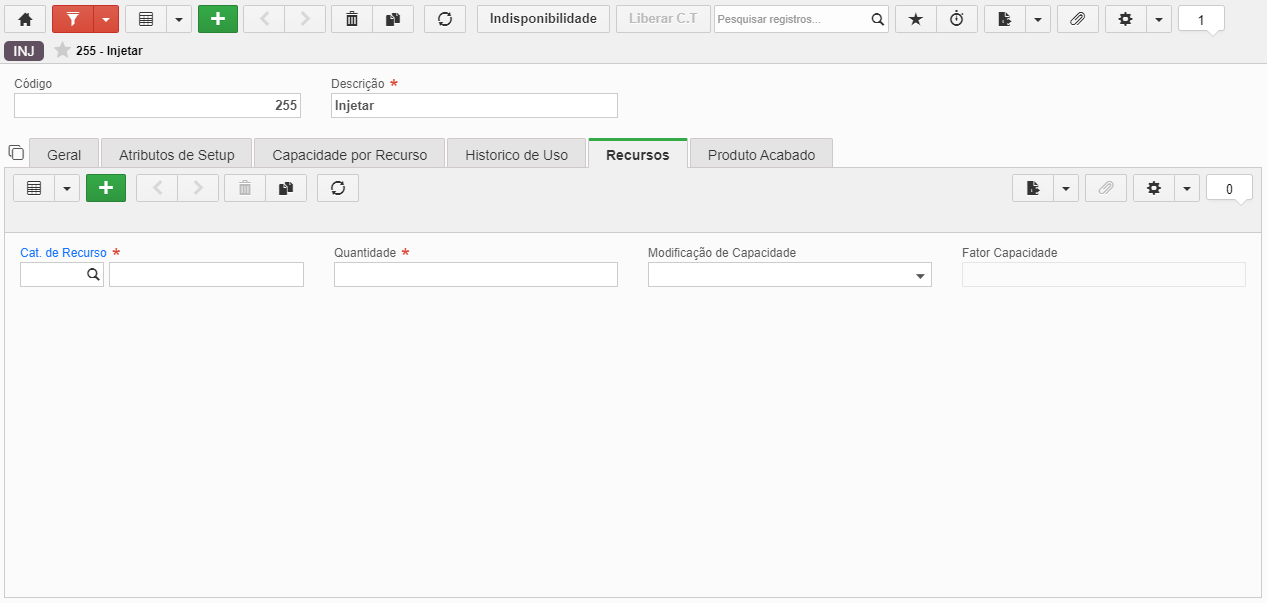Click Cat. de Recurso lookup magnifier
The width and height of the screenshot is (1267, 603).
(94, 275)
